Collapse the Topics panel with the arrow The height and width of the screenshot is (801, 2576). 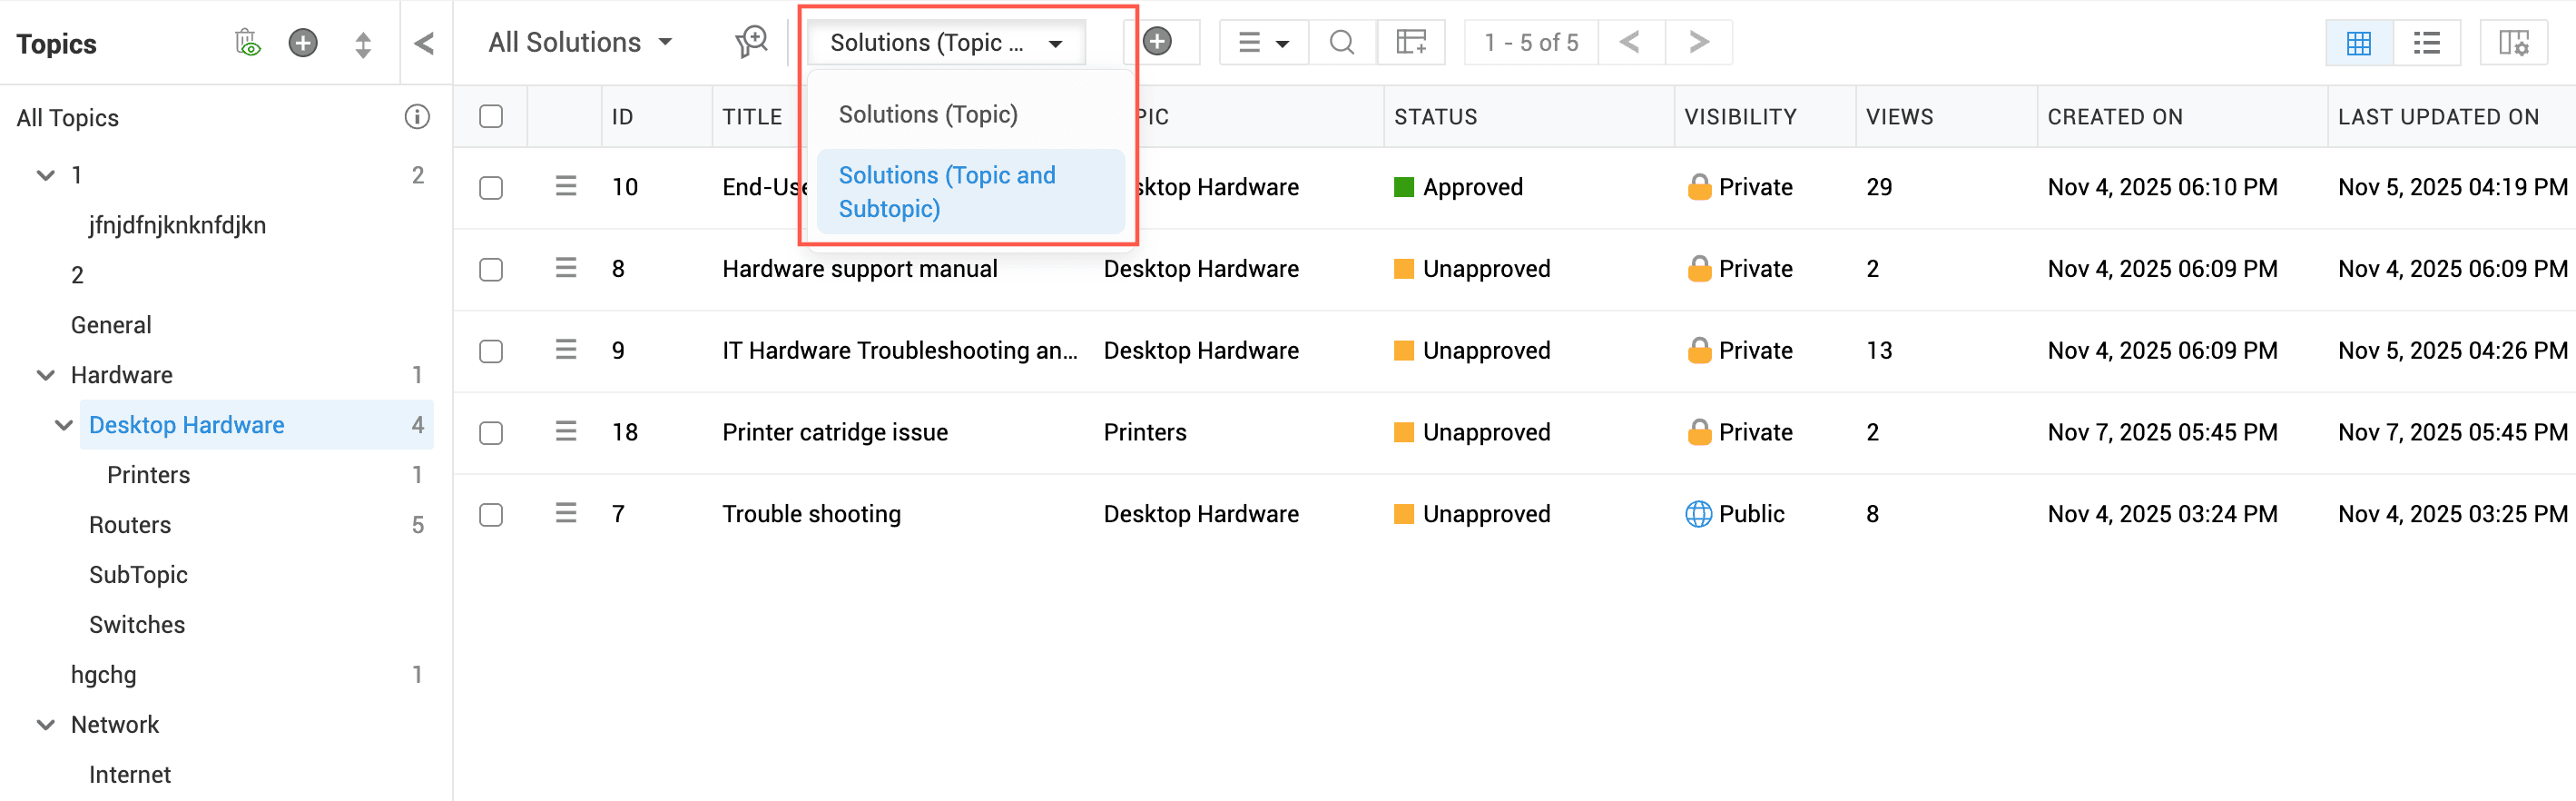click(x=424, y=43)
